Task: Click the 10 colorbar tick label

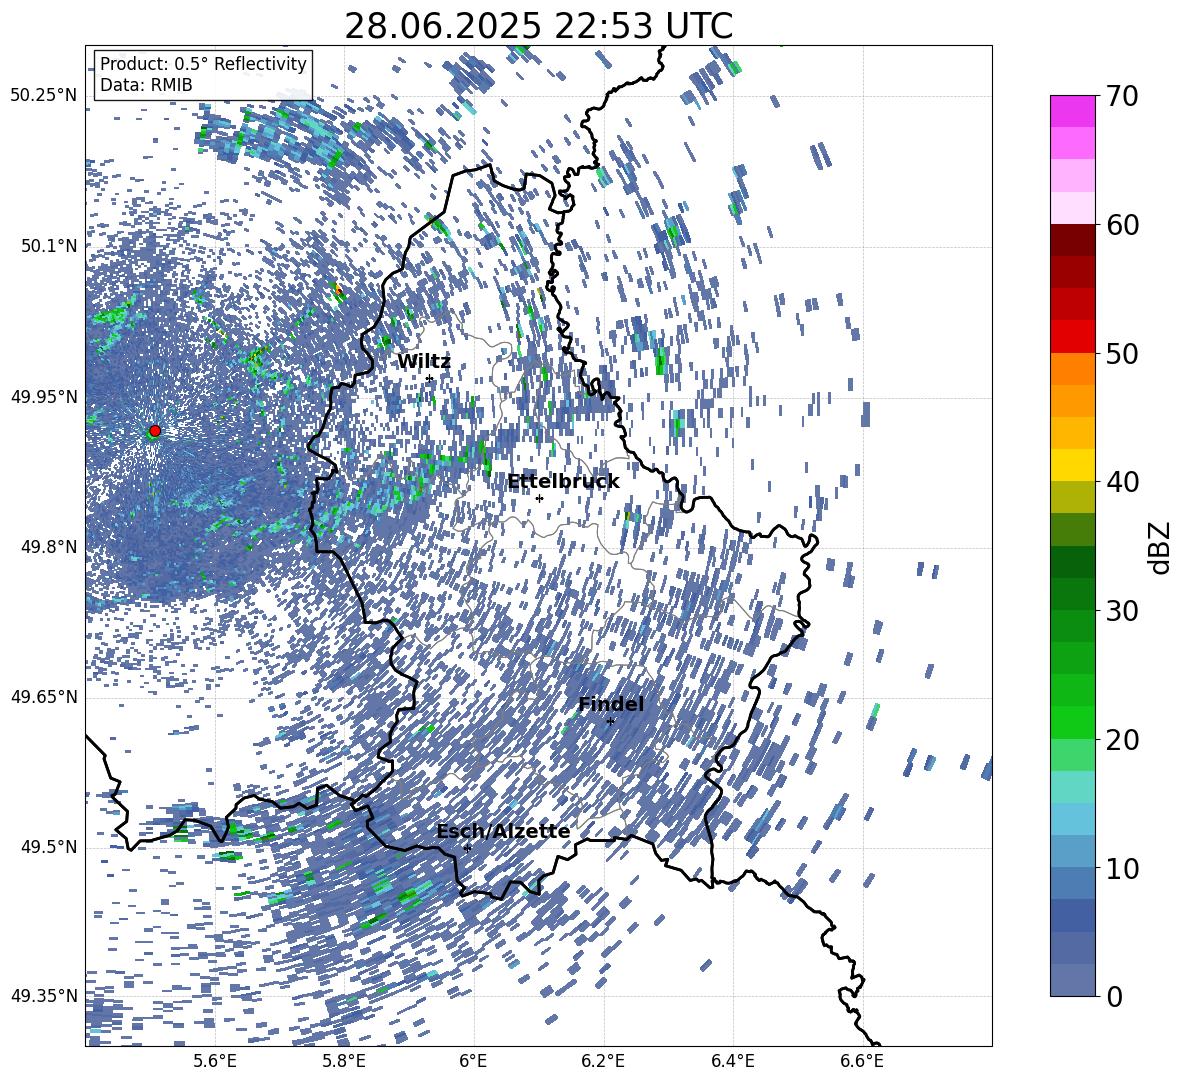Action: point(1123,868)
